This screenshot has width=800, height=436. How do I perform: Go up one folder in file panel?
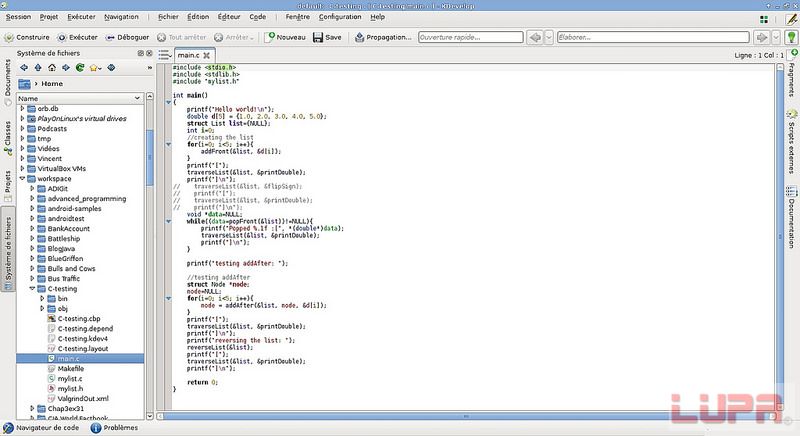point(38,67)
